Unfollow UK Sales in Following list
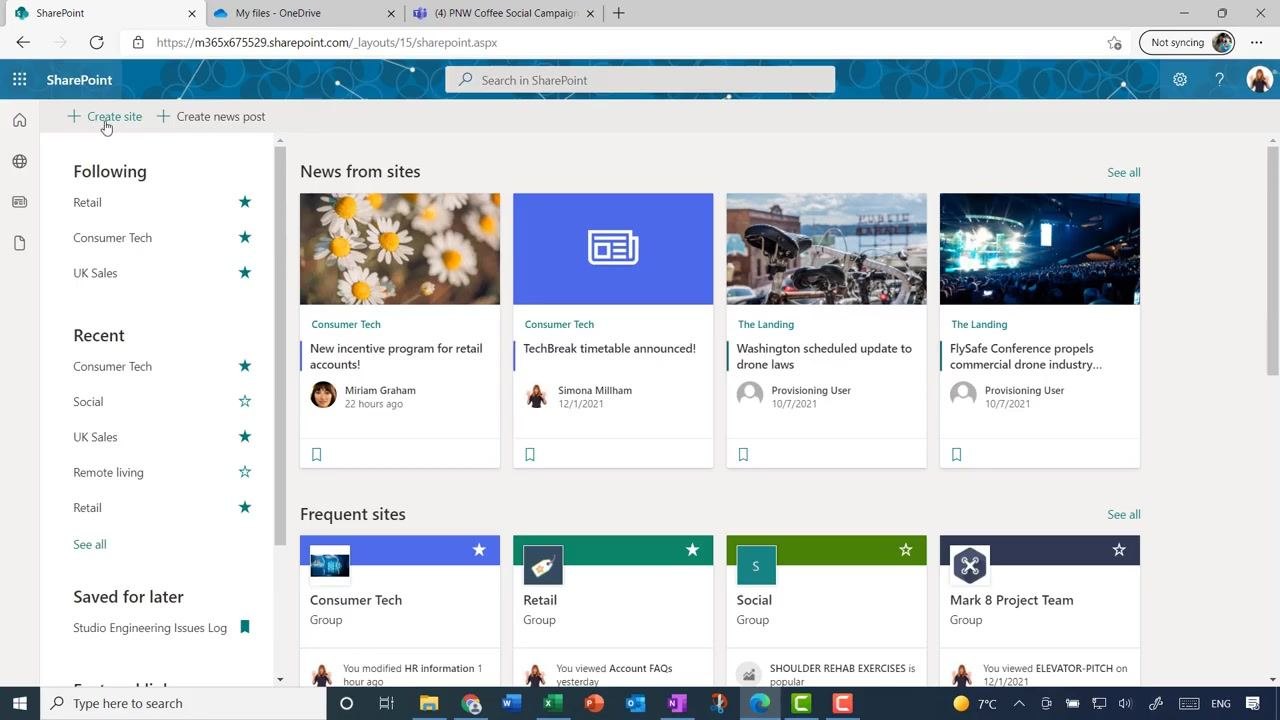Screen dimensions: 1280x720 pyautogui.click(x=245, y=272)
